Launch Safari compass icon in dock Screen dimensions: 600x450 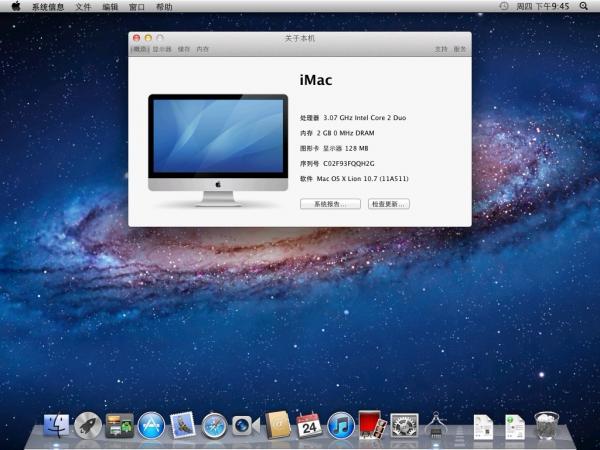[x=214, y=426]
